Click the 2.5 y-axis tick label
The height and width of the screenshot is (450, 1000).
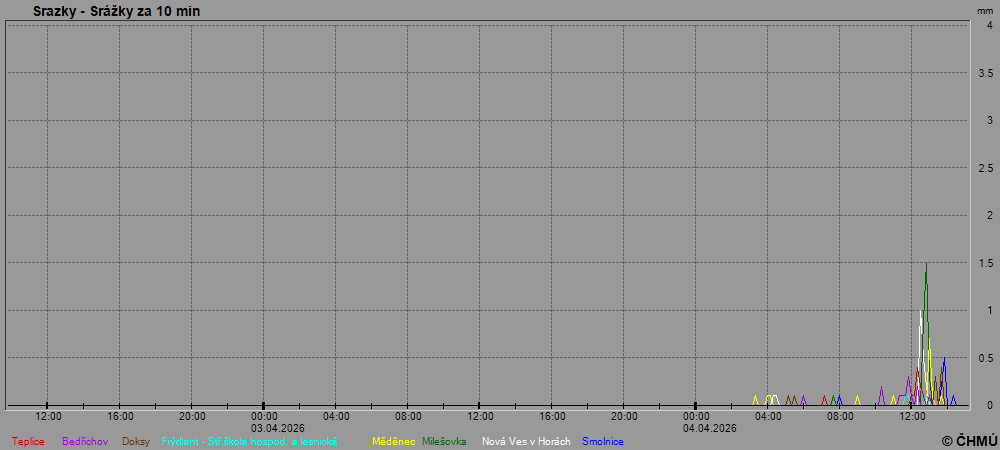coord(985,168)
